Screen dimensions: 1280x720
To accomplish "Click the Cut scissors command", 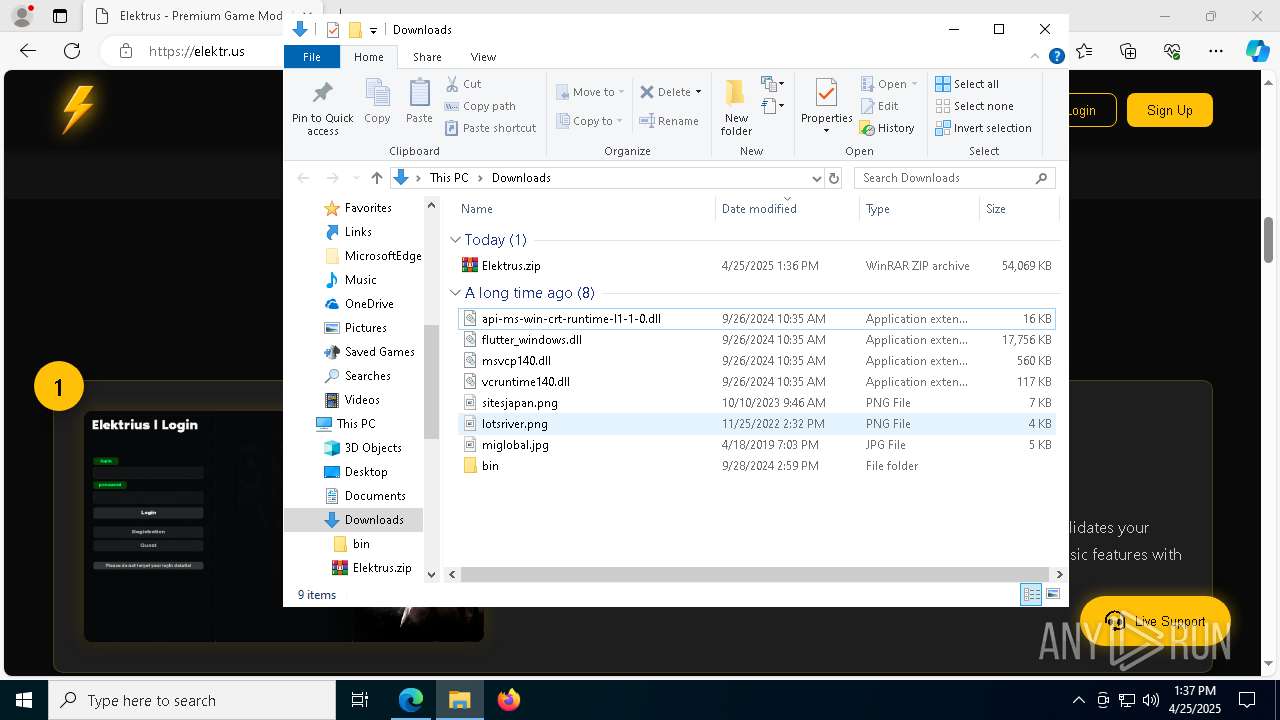I will pyautogui.click(x=463, y=84).
